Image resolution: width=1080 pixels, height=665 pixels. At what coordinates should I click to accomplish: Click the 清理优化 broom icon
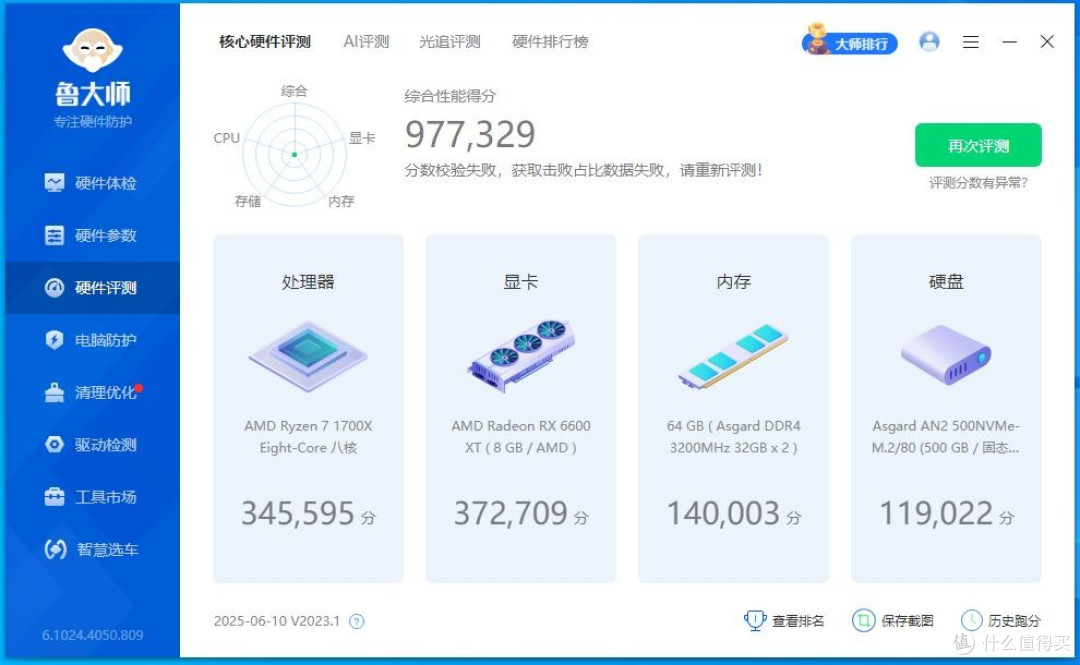(54, 392)
